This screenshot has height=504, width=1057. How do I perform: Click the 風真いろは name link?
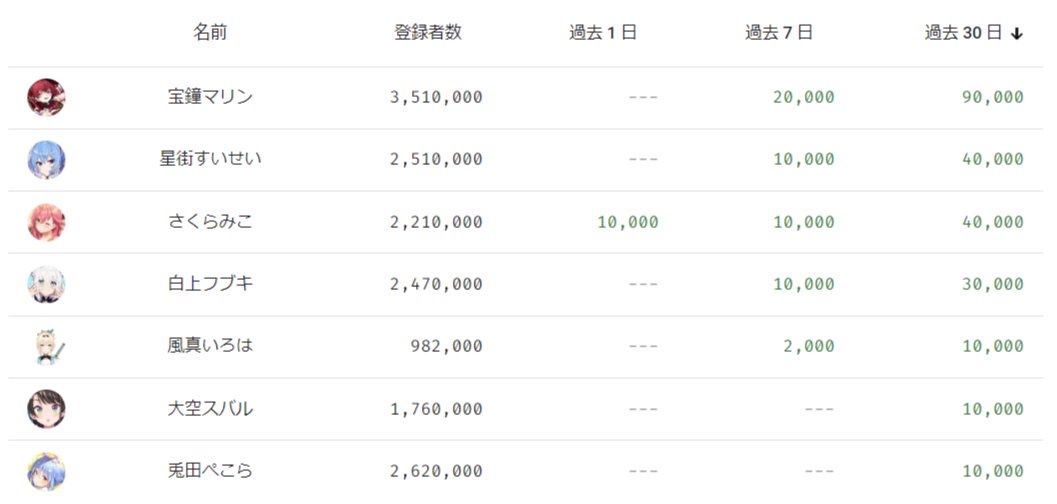210,346
